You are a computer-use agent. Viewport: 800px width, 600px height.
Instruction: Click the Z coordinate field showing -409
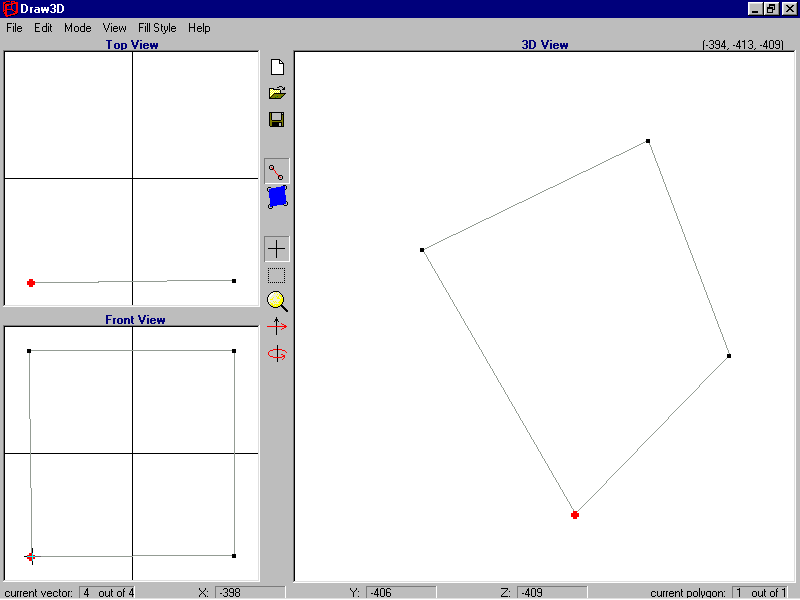click(x=552, y=592)
